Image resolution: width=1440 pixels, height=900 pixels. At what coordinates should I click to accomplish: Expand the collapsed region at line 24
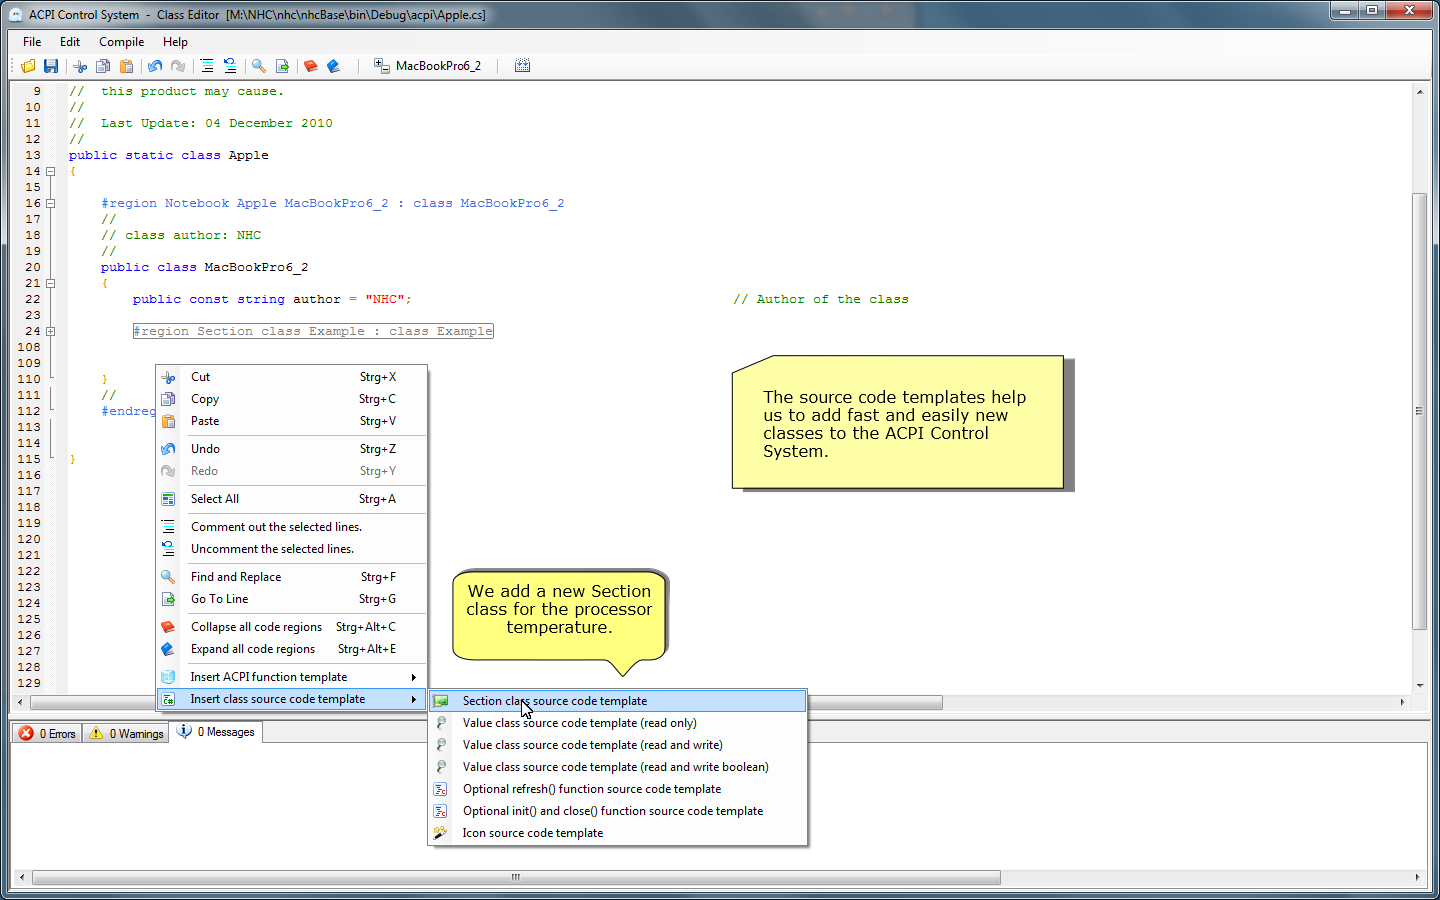50,331
